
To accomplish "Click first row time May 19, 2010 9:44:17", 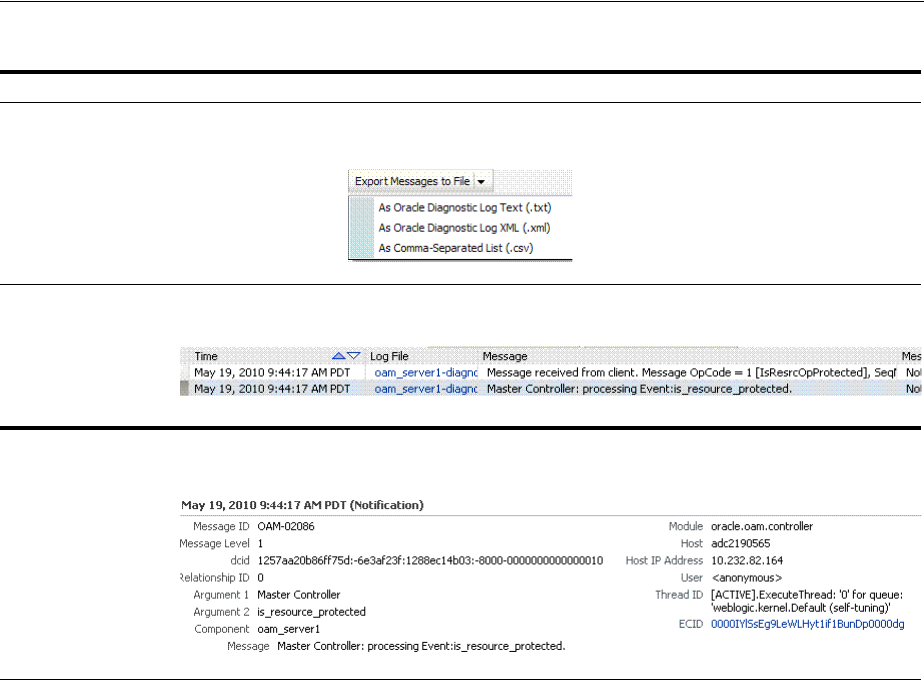I will [272, 372].
